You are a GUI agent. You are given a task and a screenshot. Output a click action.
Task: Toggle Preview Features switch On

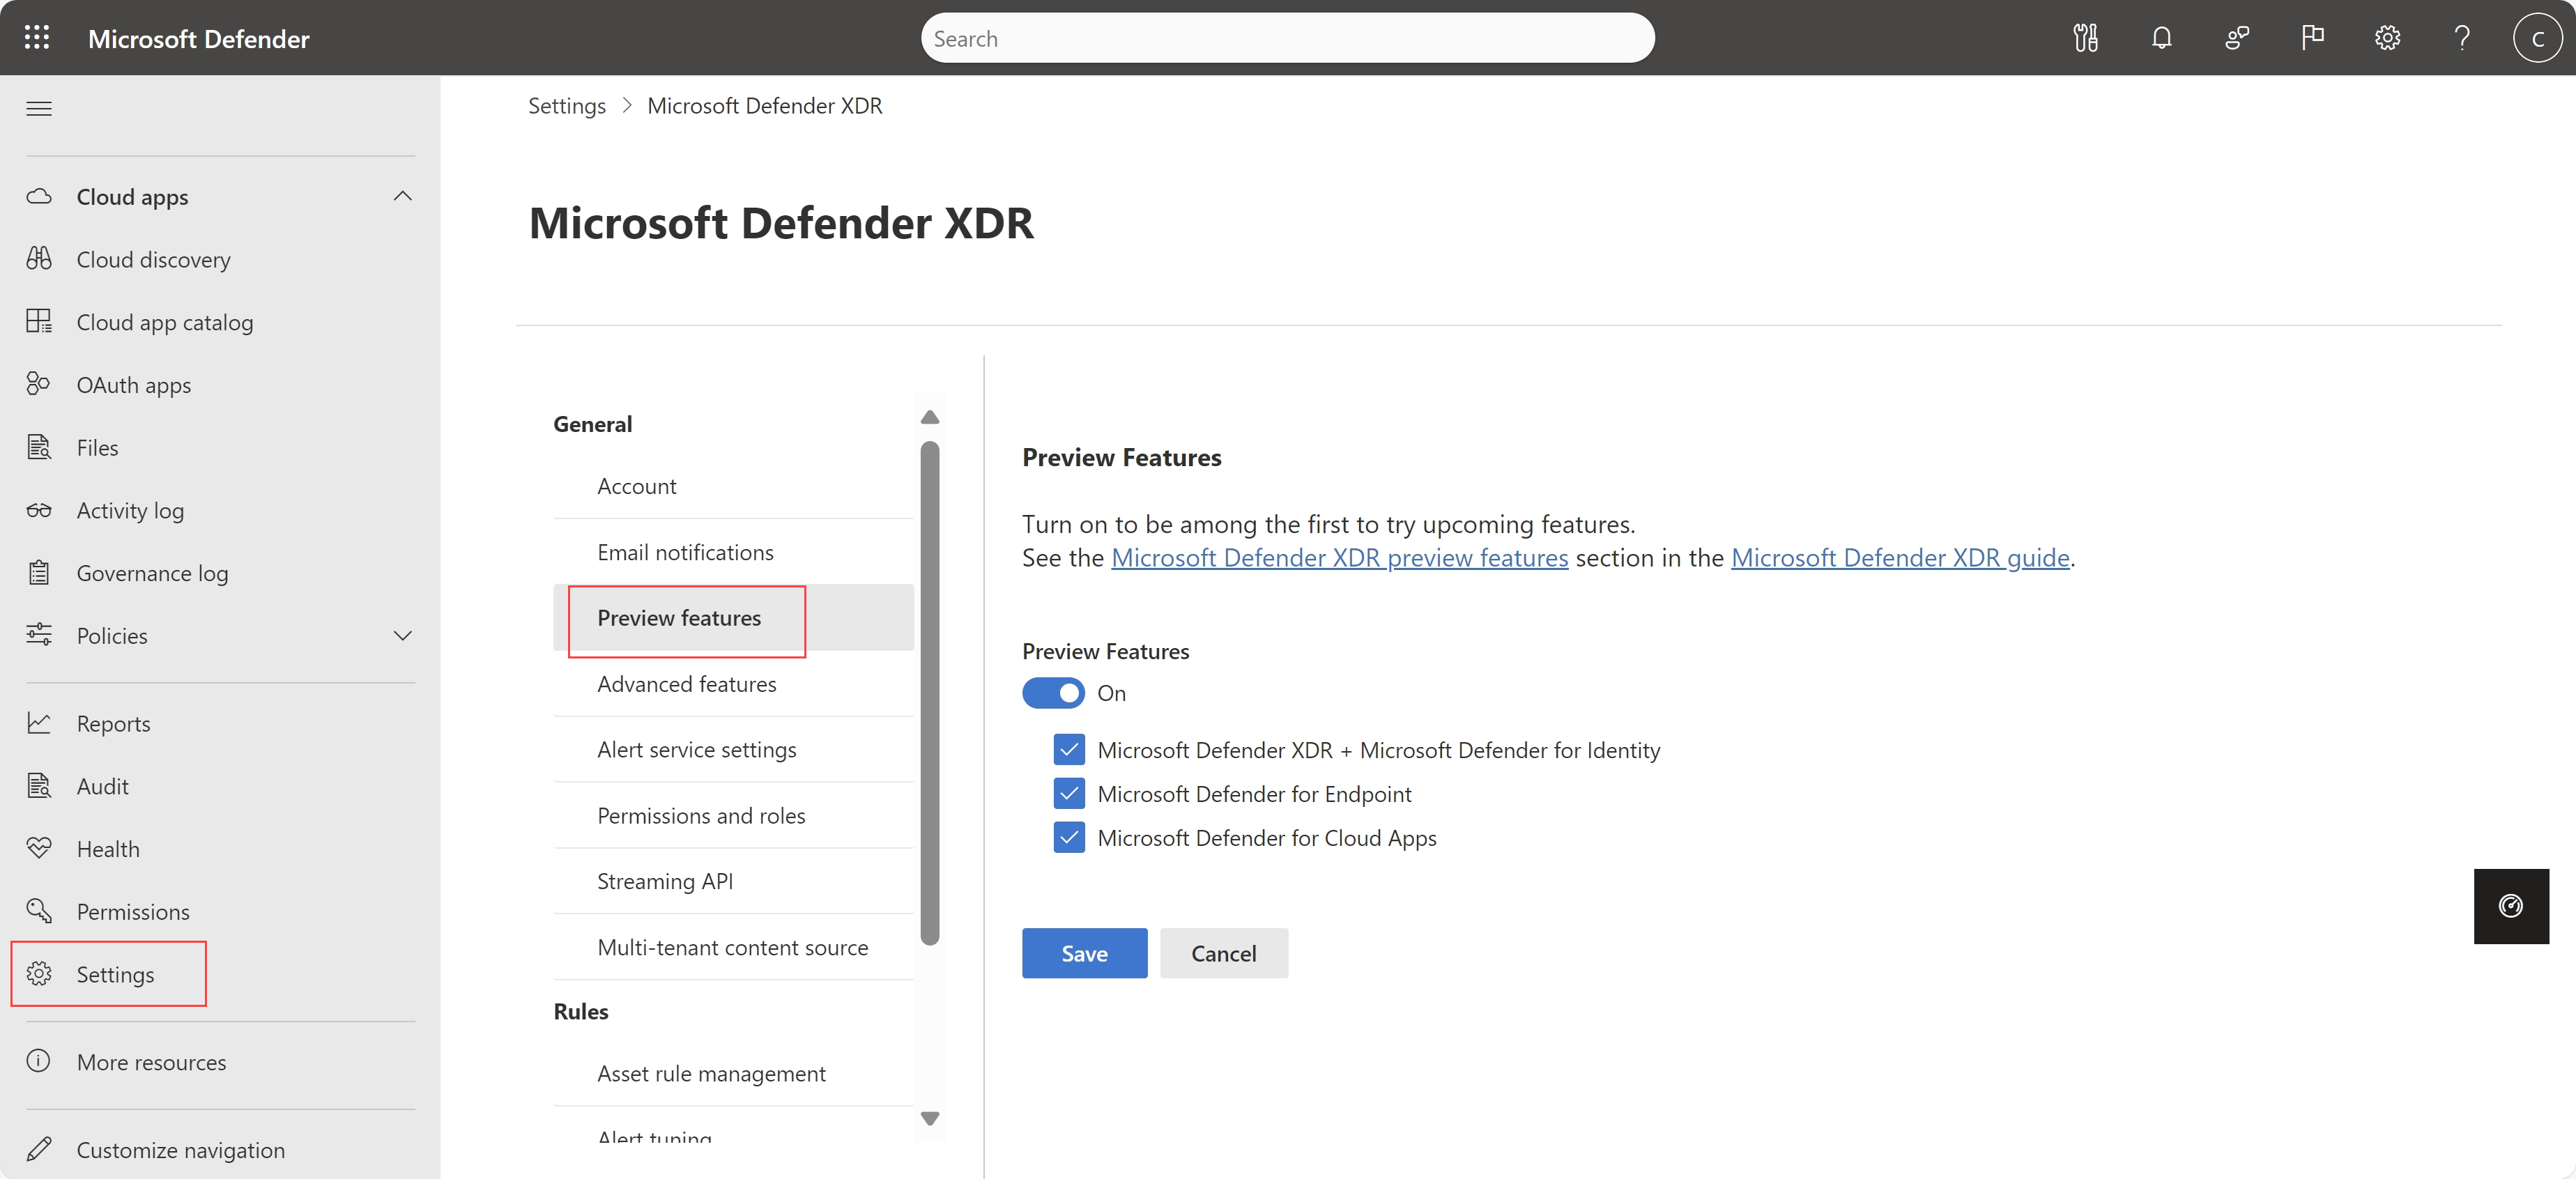coord(1052,691)
